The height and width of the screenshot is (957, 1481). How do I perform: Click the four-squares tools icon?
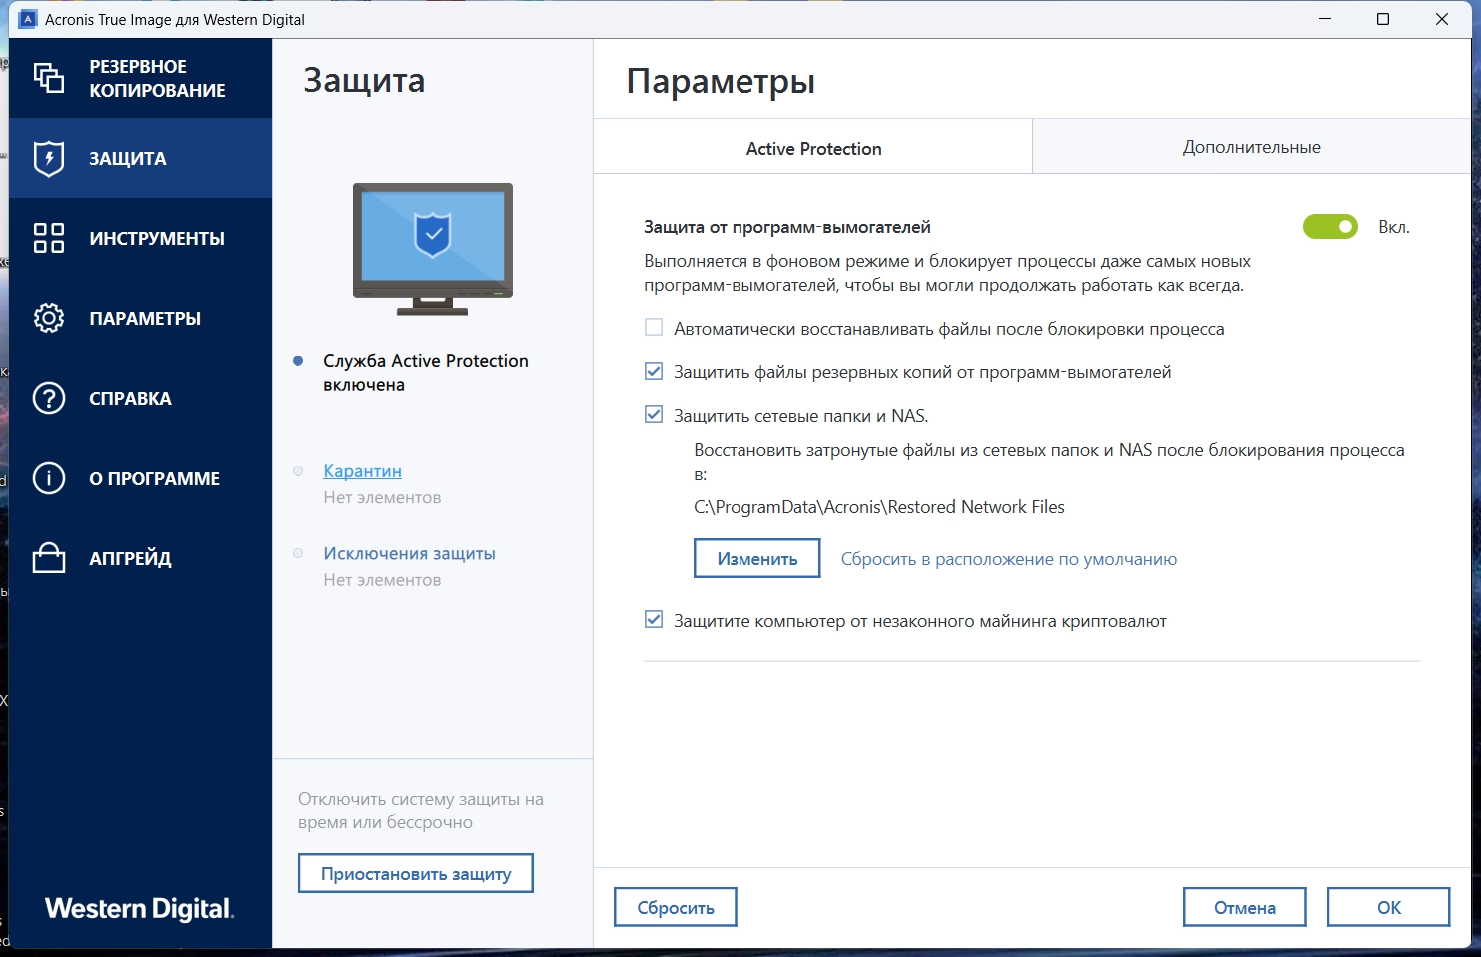49,238
